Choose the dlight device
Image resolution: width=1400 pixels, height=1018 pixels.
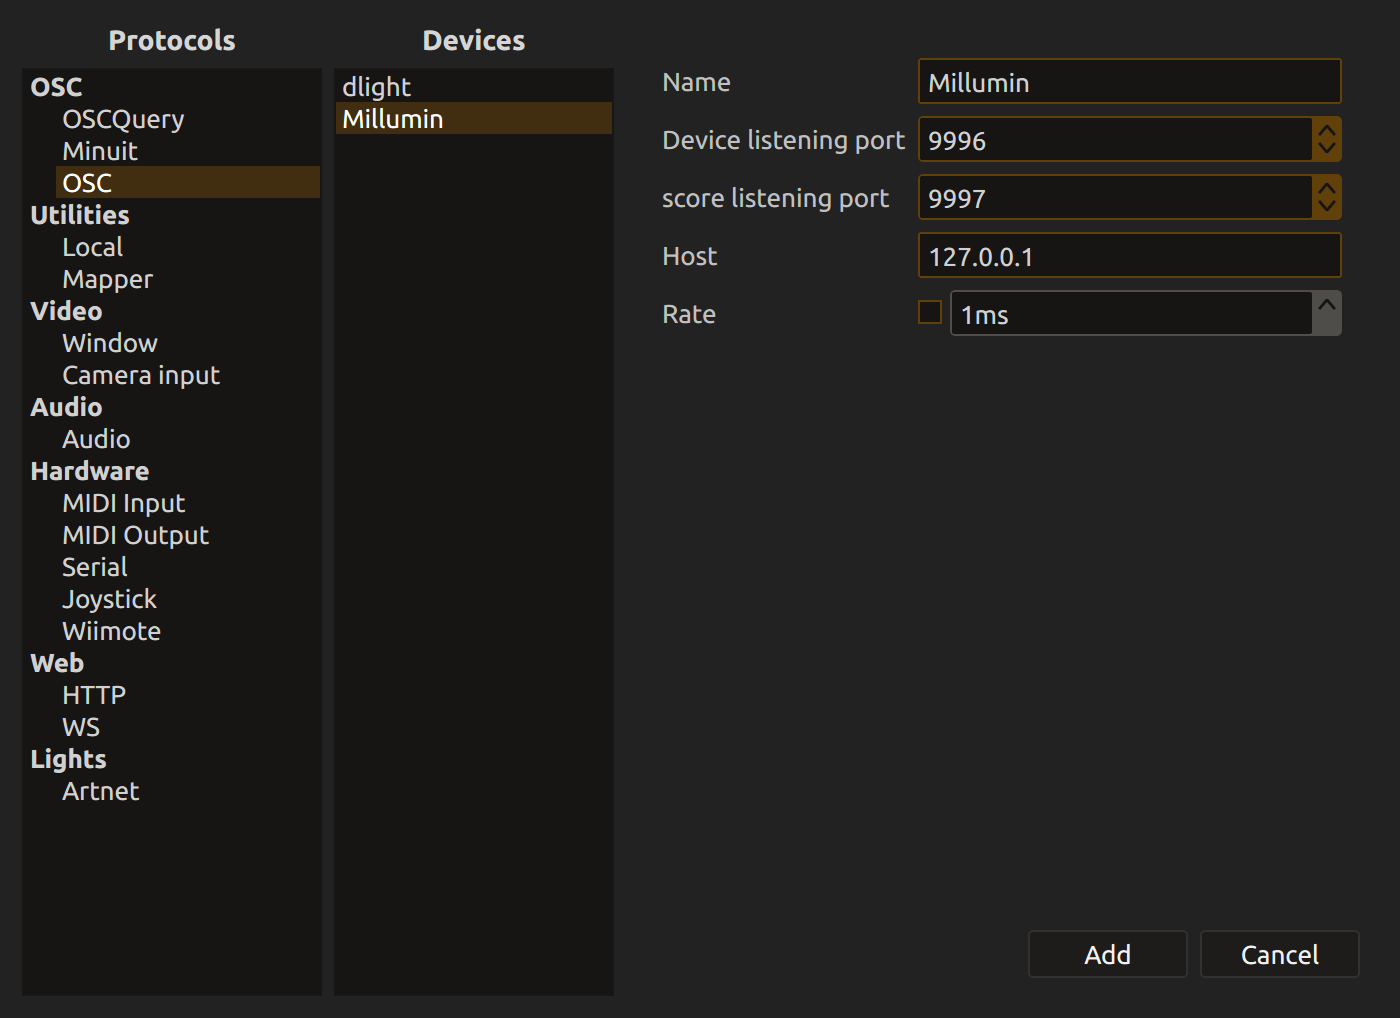(377, 87)
